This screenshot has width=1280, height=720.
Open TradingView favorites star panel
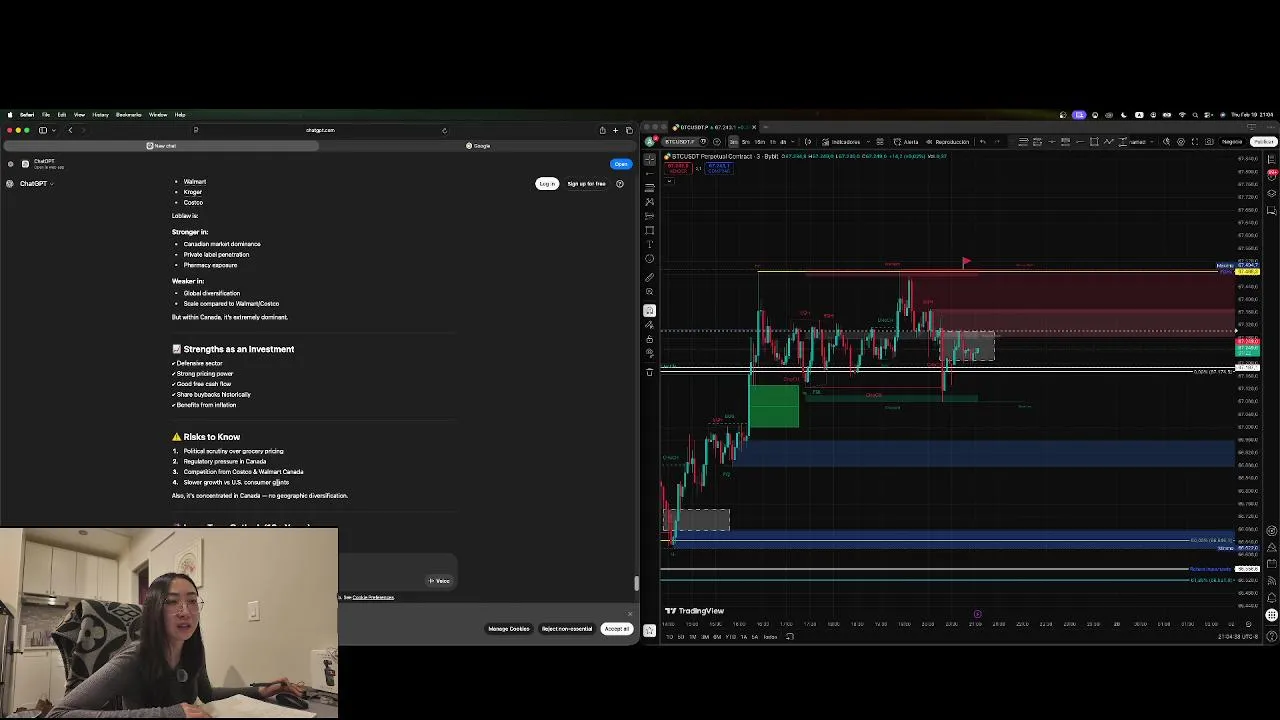(649, 630)
